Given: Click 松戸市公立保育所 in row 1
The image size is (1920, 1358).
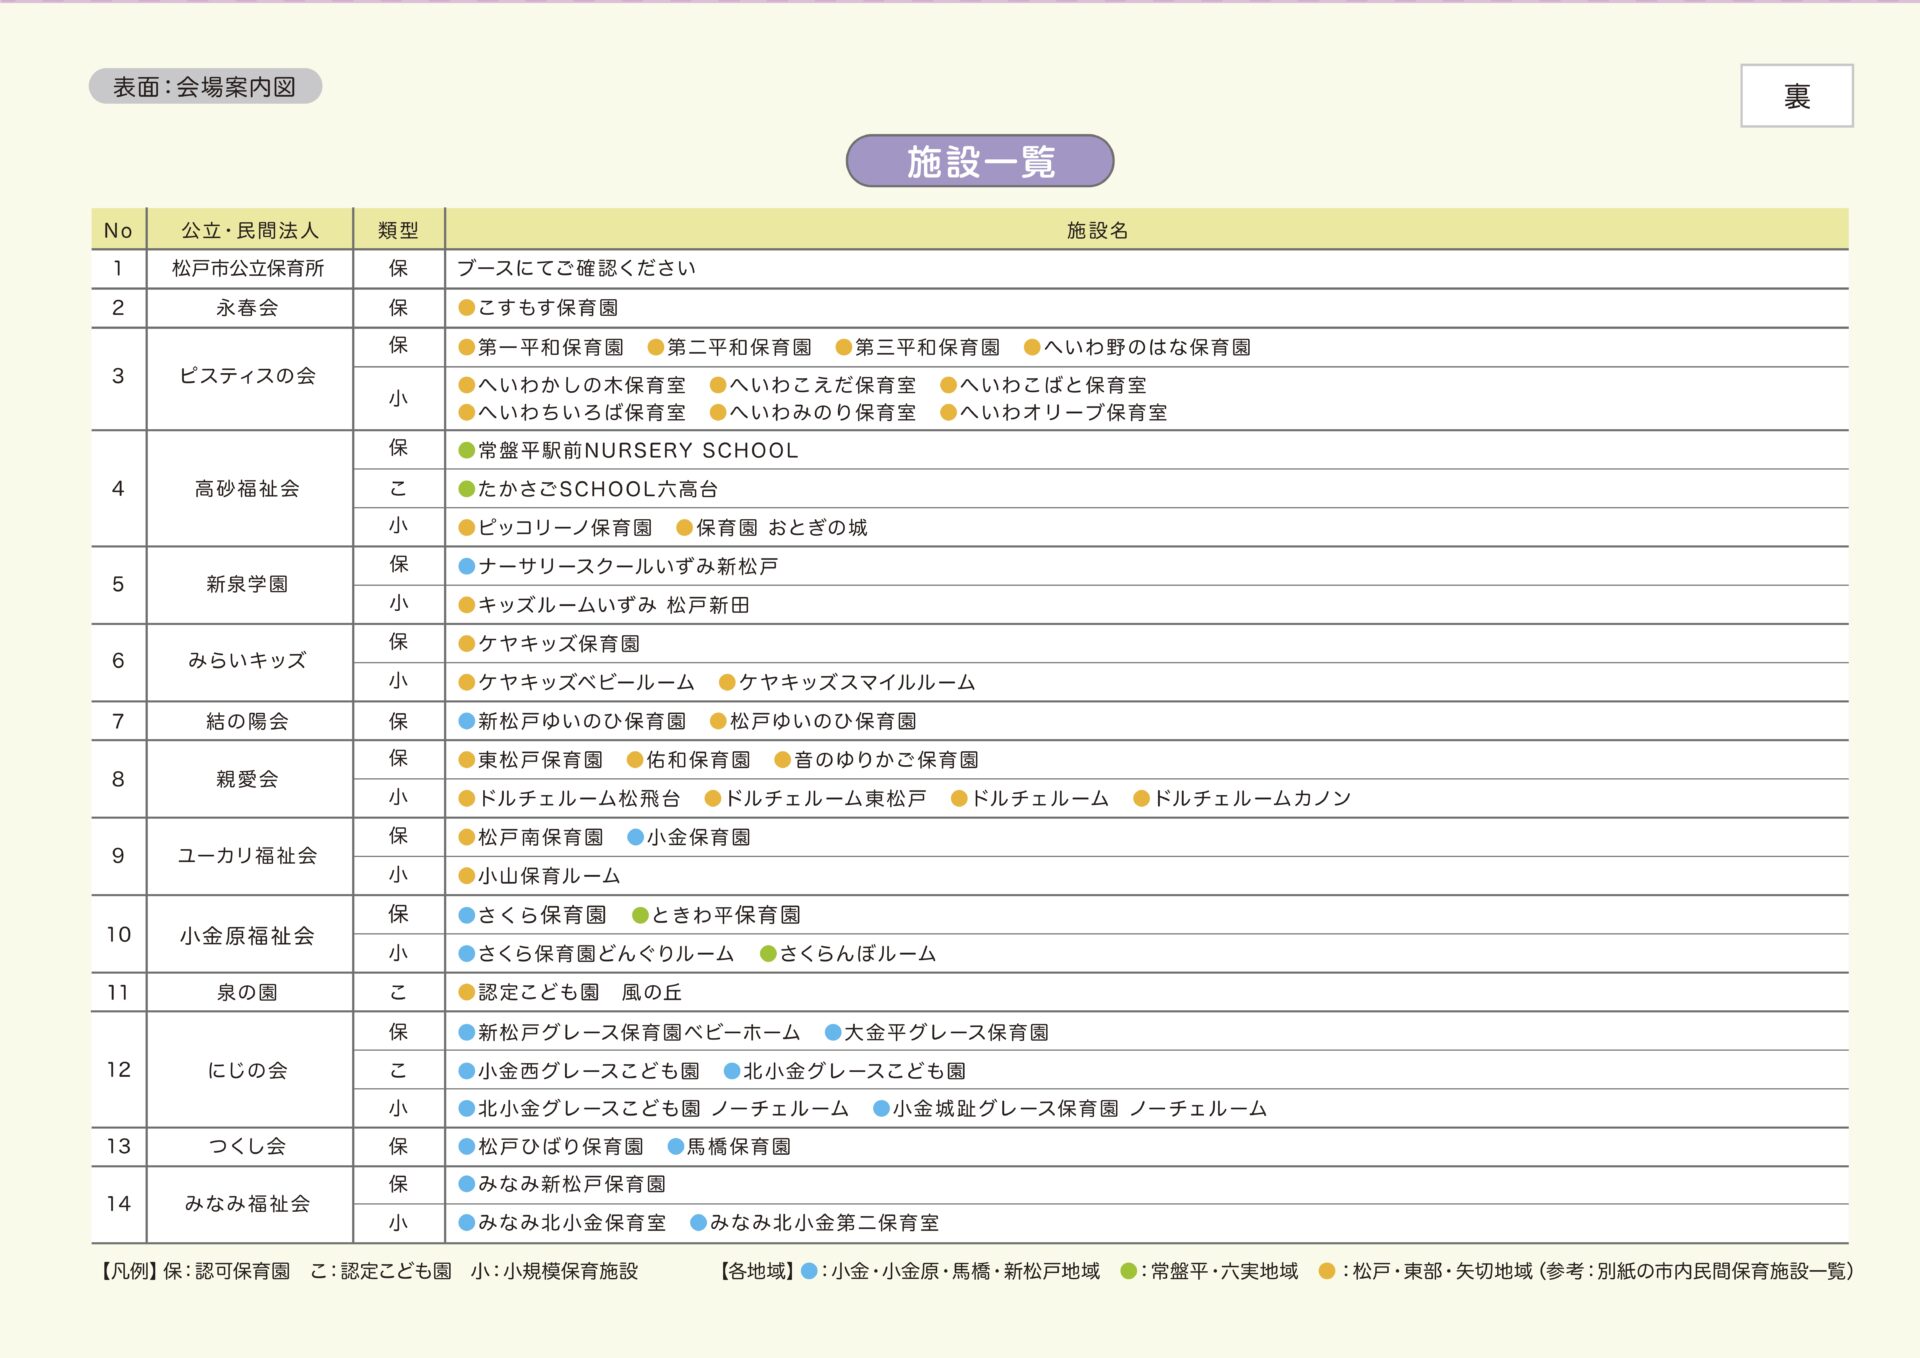Looking at the screenshot, I should (x=248, y=268).
